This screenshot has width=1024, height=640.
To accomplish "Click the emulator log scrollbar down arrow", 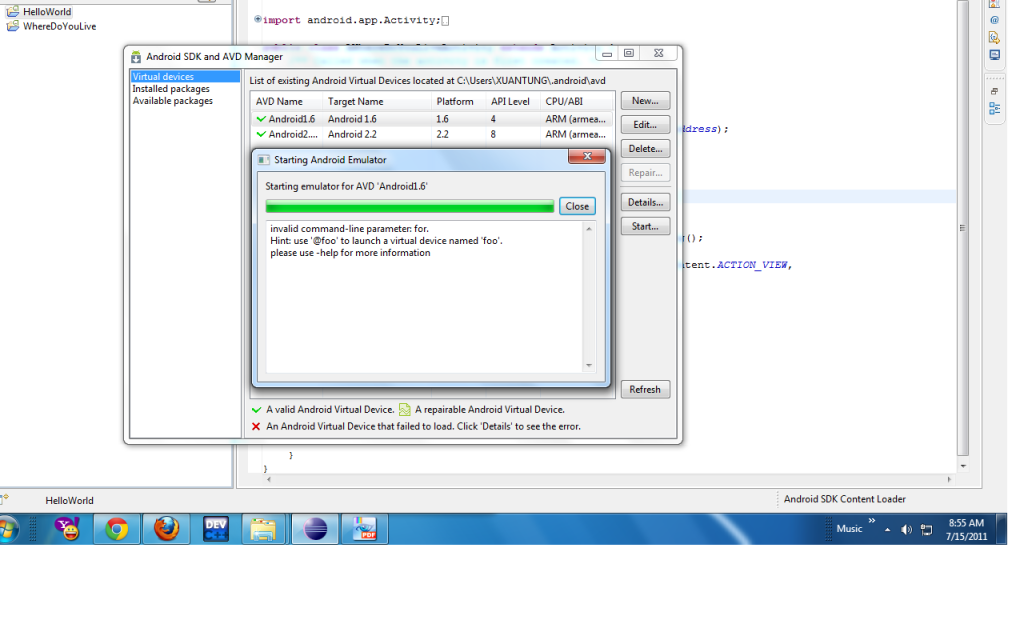I will click(x=589, y=366).
